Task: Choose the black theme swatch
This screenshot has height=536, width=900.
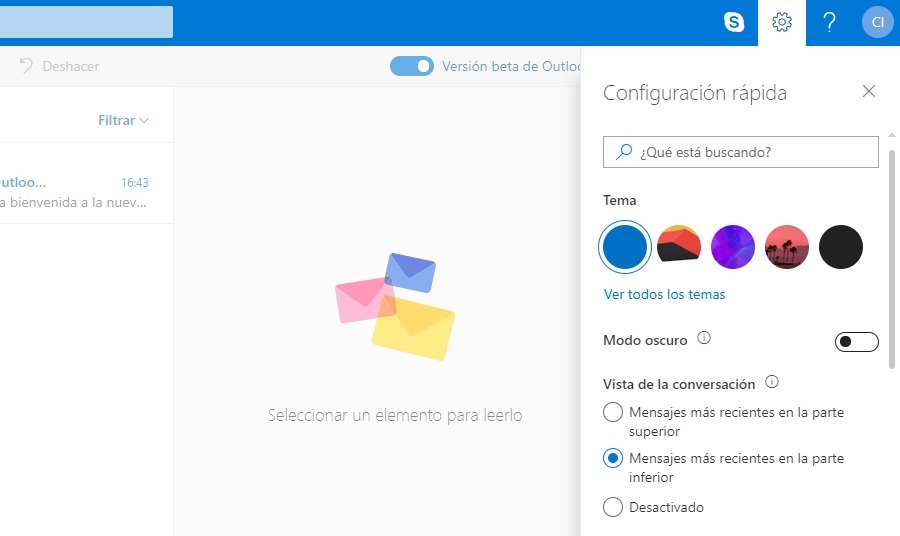Action: click(x=840, y=247)
